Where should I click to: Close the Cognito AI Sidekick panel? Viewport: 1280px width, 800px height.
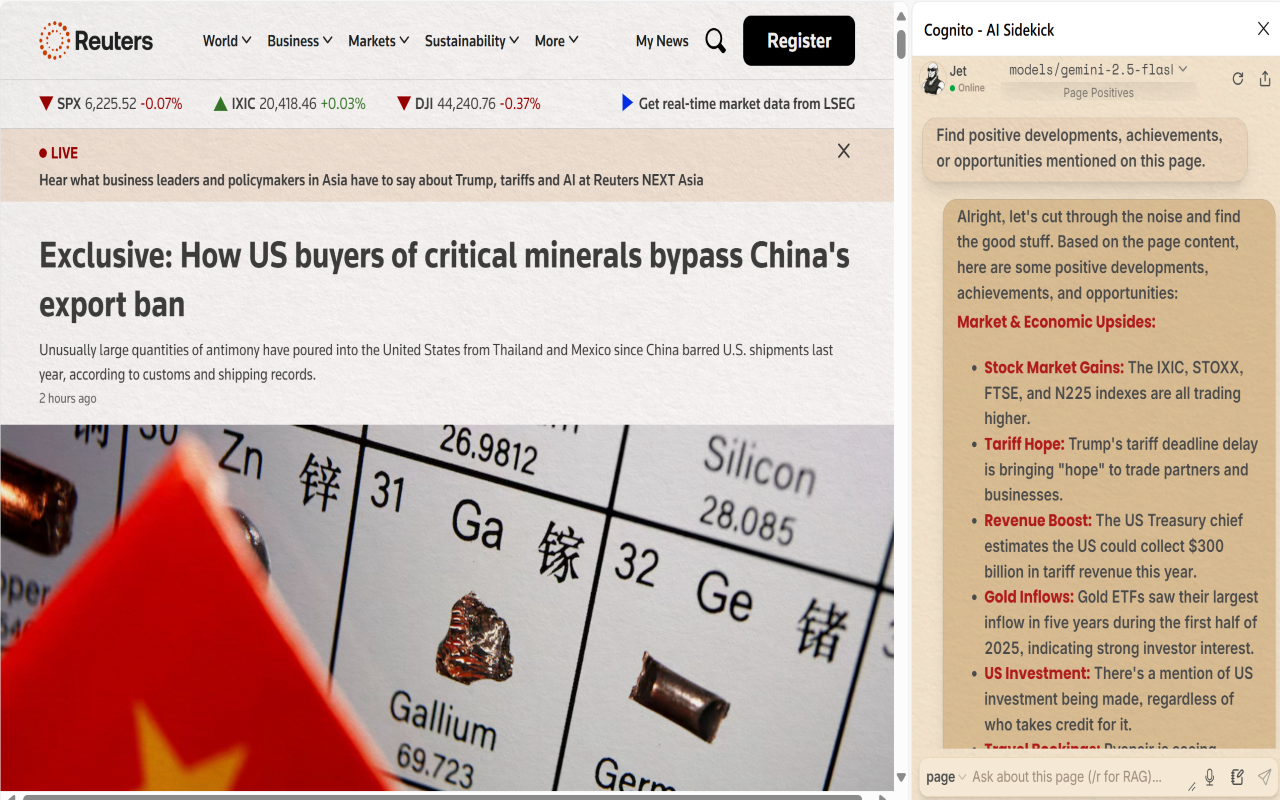1263,29
